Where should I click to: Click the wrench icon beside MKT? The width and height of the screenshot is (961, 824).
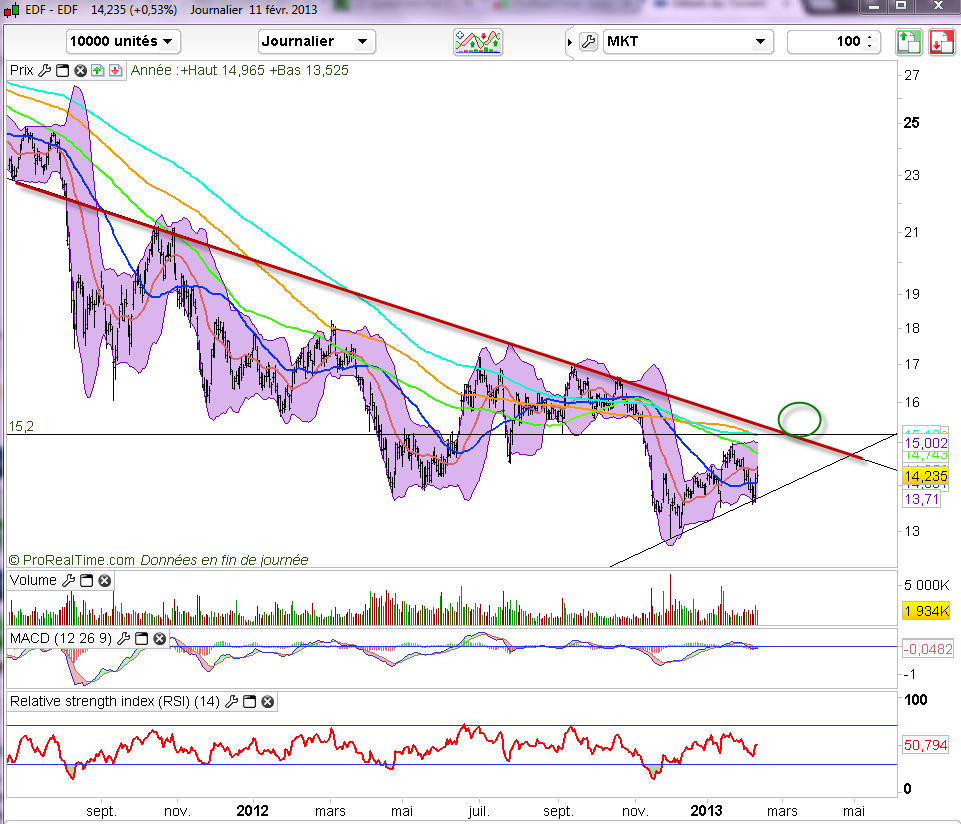(x=588, y=42)
